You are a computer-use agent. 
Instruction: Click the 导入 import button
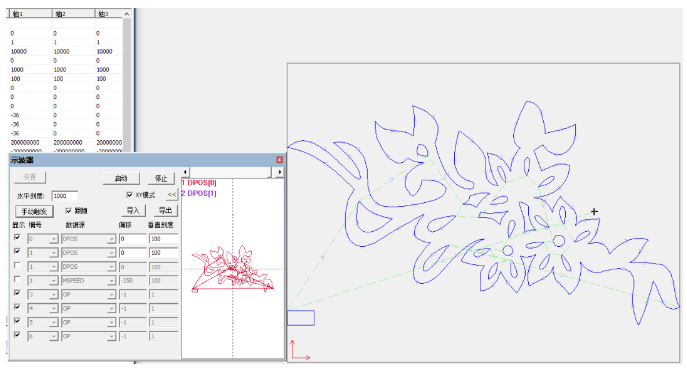point(133,211)
